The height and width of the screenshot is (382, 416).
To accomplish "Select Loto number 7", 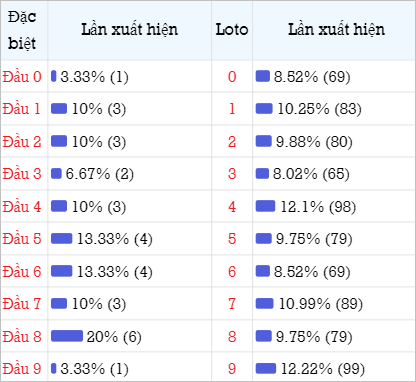I will click(x=232, y=304).
